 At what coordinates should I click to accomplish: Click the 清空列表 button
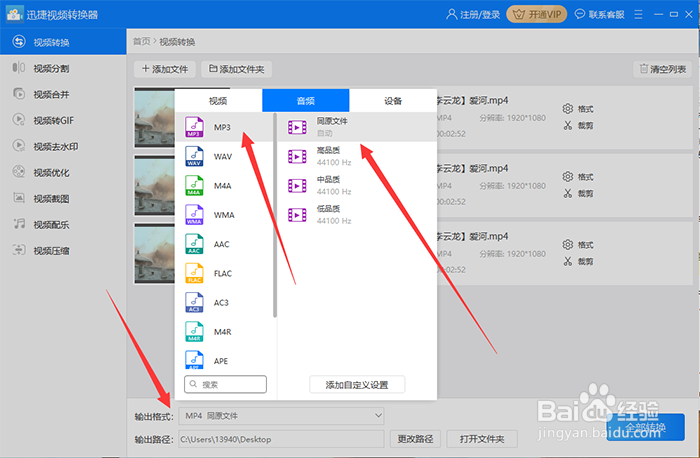[662, 69]
